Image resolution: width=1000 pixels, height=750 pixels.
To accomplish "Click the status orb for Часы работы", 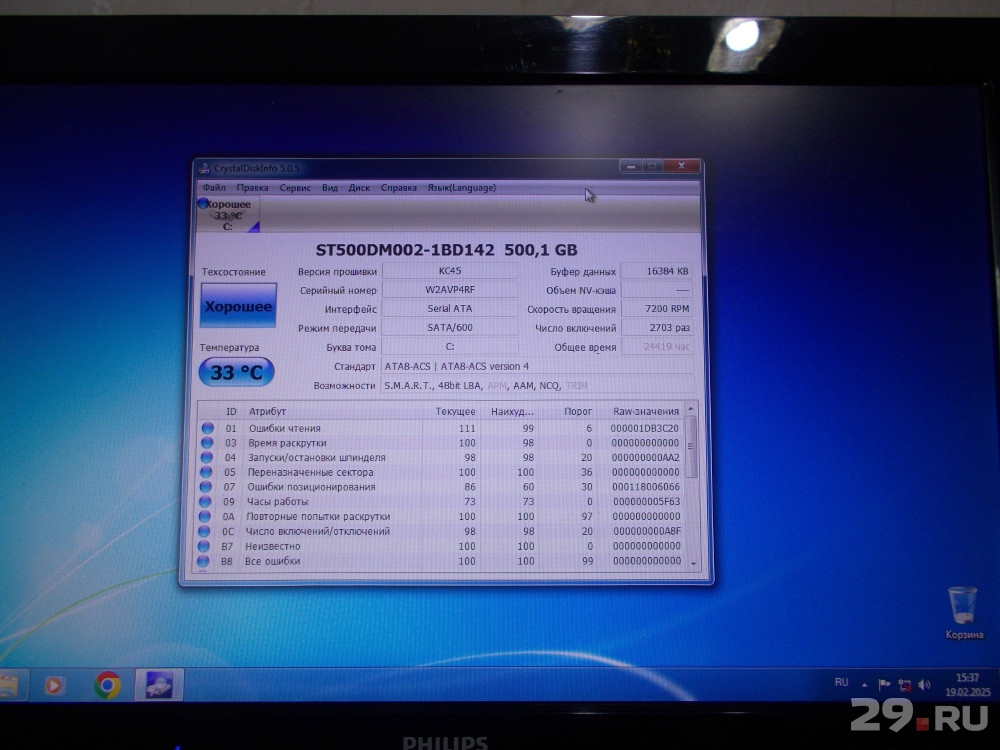I will [205, 501].
